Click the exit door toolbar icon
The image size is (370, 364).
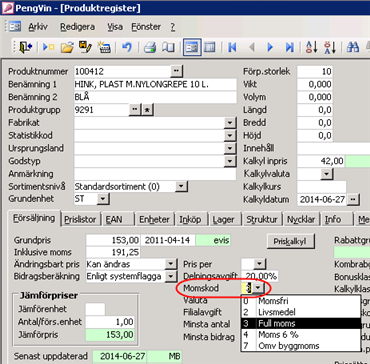pyautogui.click(x=26, y=48)
